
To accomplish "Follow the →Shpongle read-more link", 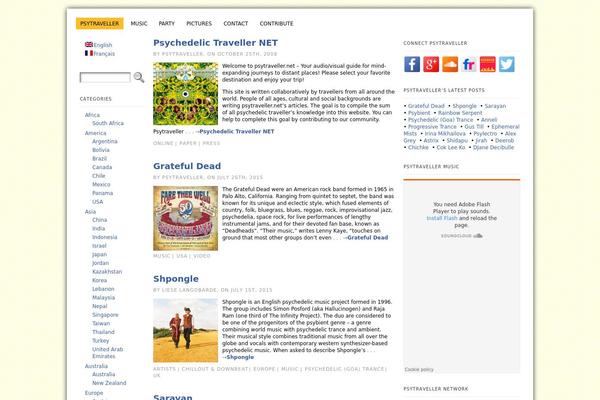I will coord(238,357).
